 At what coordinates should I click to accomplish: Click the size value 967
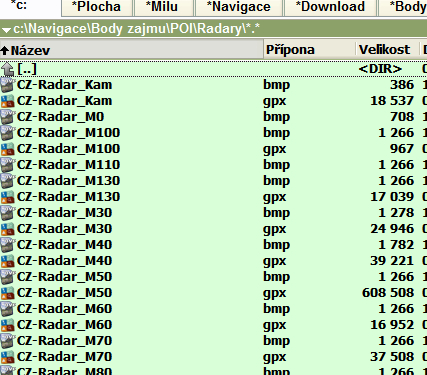(402, 149)
